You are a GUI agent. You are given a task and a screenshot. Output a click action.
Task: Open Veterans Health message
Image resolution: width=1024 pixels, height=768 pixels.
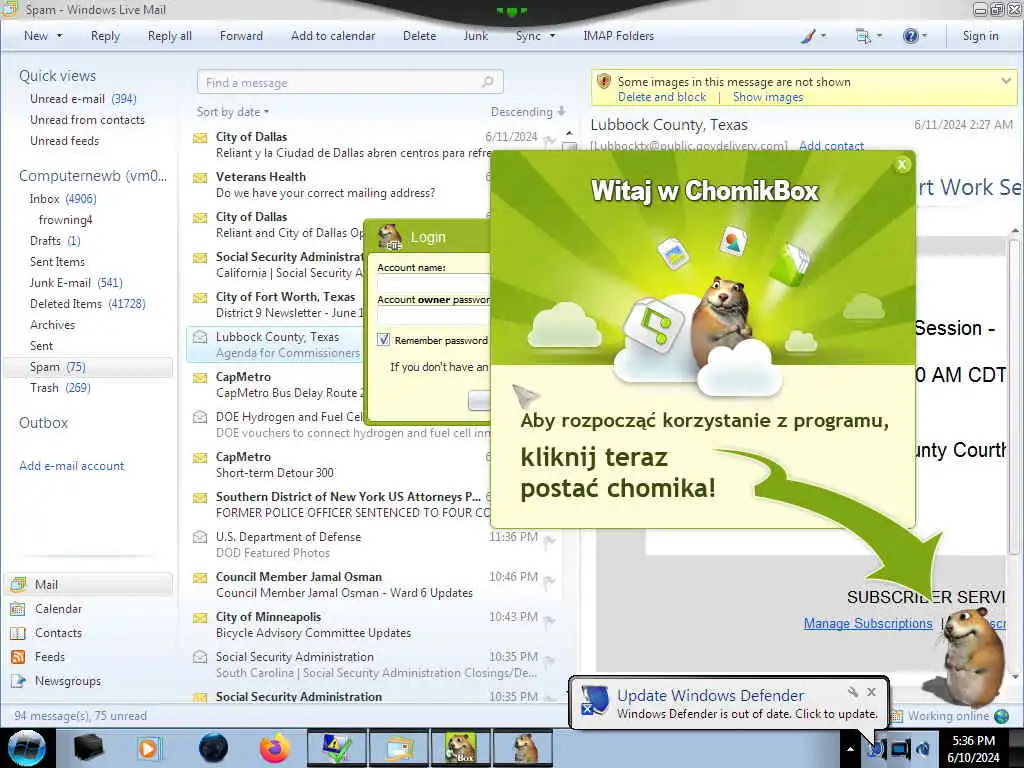pos(340,185)
